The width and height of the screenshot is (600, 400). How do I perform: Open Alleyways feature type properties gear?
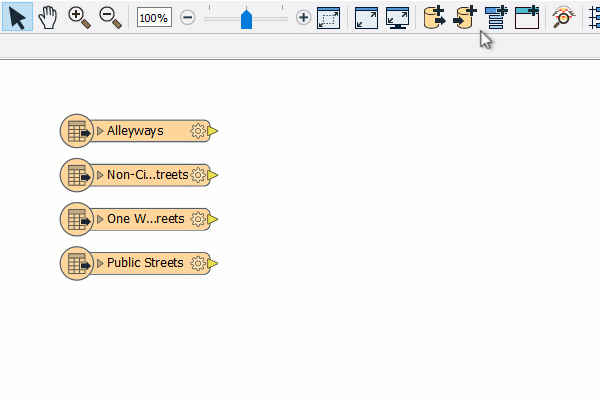pyautogui.click(x=198, y=131)
